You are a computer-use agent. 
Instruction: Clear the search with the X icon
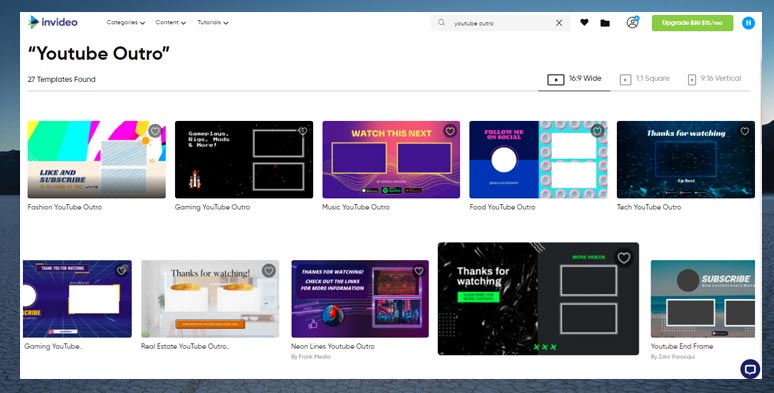tap(559, 23)
